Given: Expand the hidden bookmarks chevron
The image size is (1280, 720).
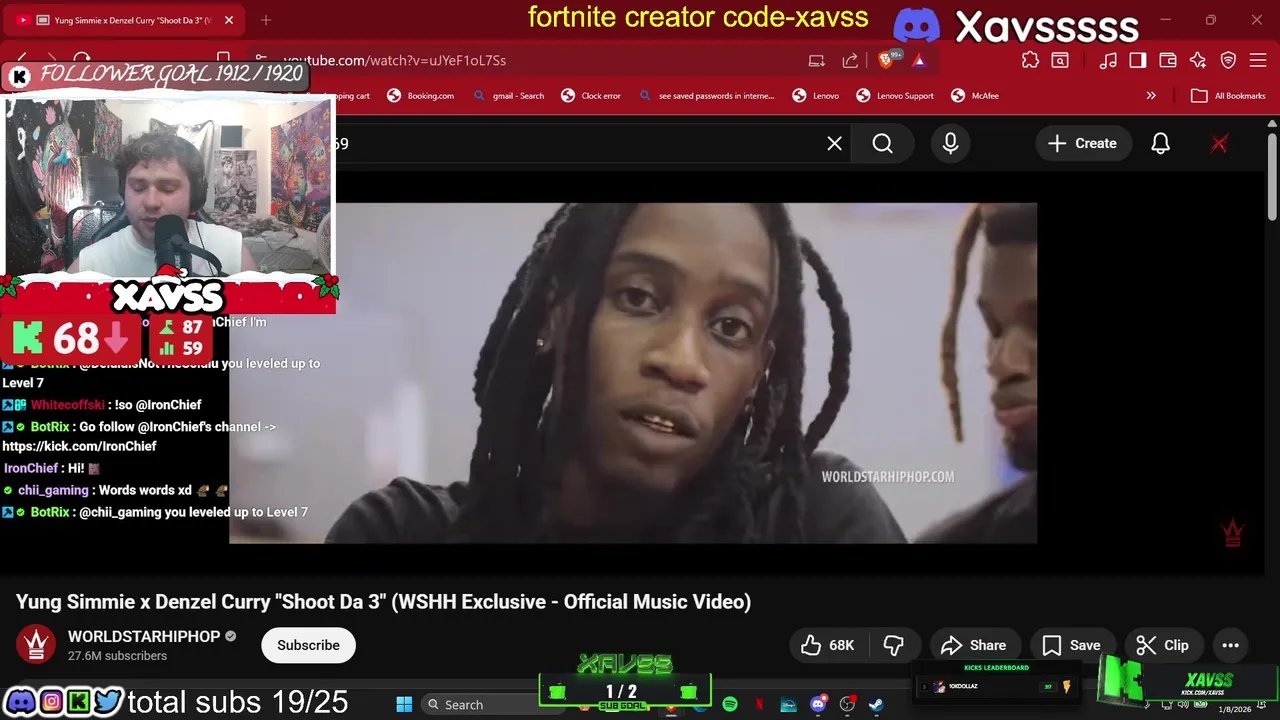Looking at the screenshot, I should 1151,96.
